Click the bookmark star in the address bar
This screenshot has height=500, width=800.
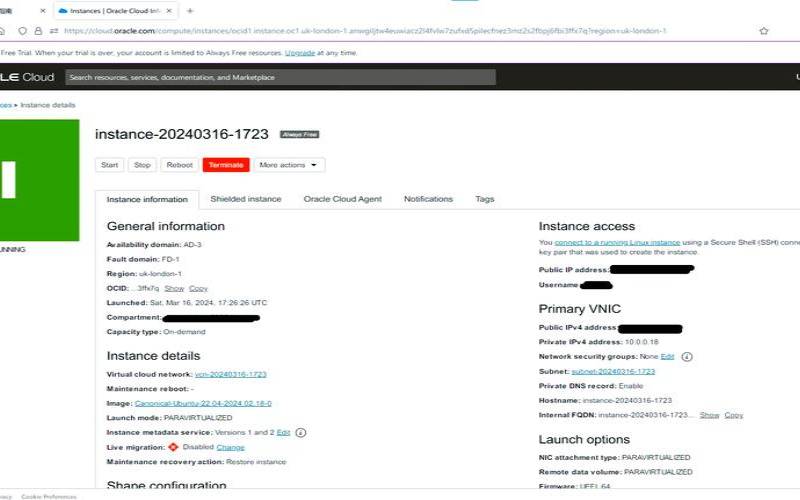click(764, 31)
